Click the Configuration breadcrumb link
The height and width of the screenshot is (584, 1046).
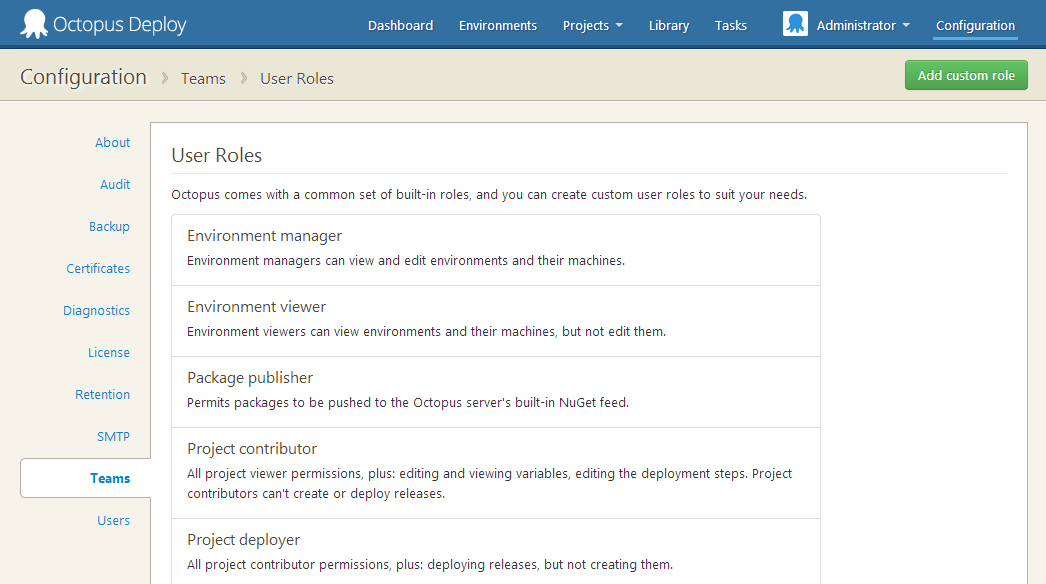[x=83, y=76]
